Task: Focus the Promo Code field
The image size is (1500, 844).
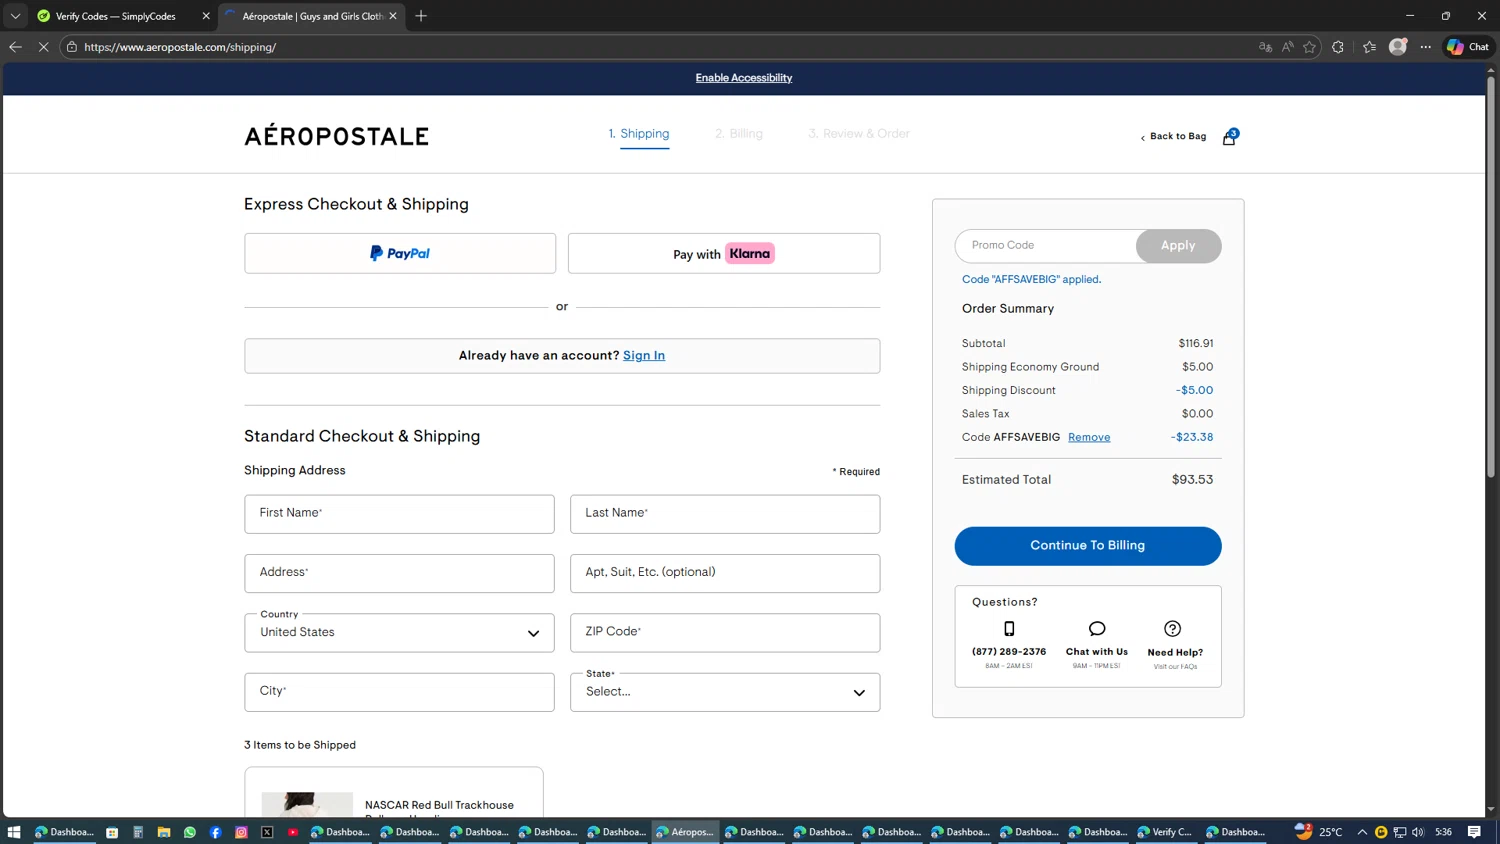Action: click(1046, 246)
